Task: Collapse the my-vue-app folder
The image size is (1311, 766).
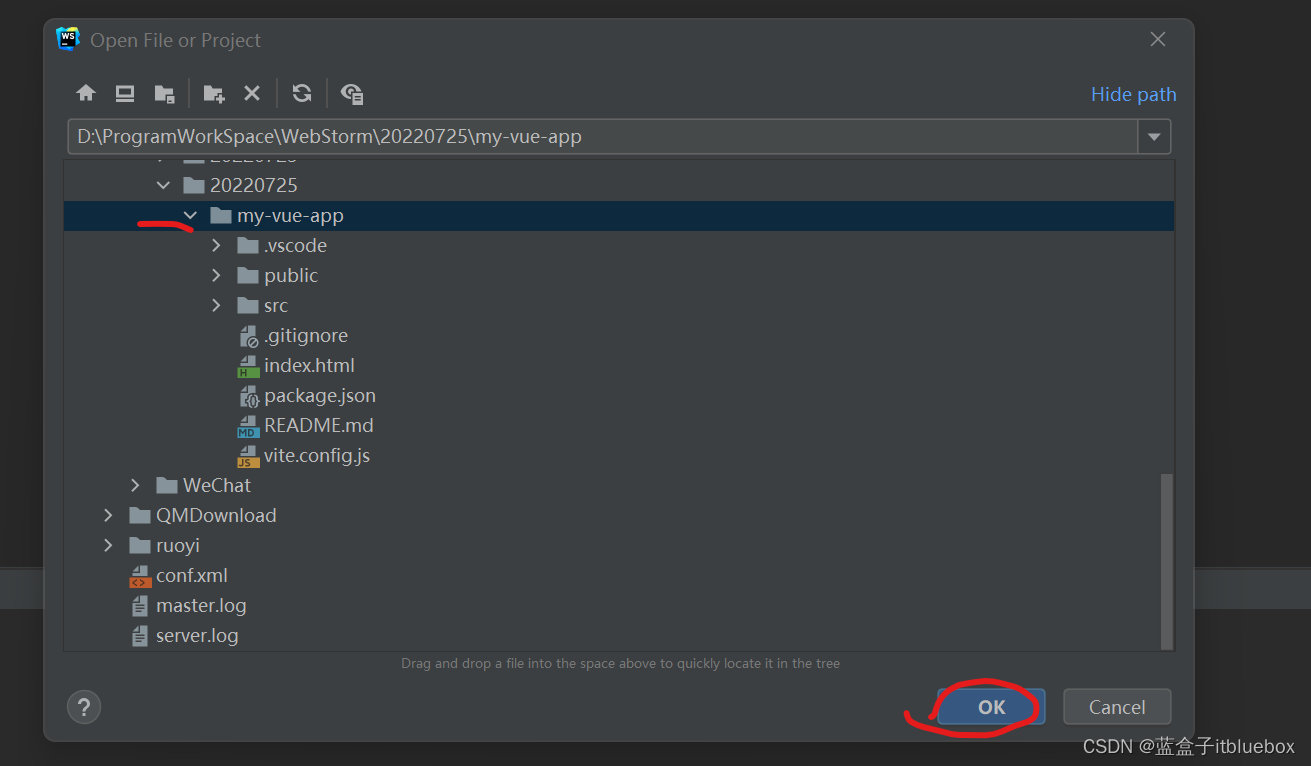Action: (x=190, y=215)
